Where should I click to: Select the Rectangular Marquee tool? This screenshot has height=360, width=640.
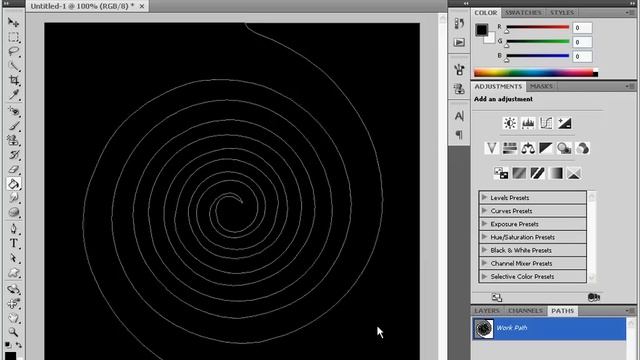[x=13, y=37]
